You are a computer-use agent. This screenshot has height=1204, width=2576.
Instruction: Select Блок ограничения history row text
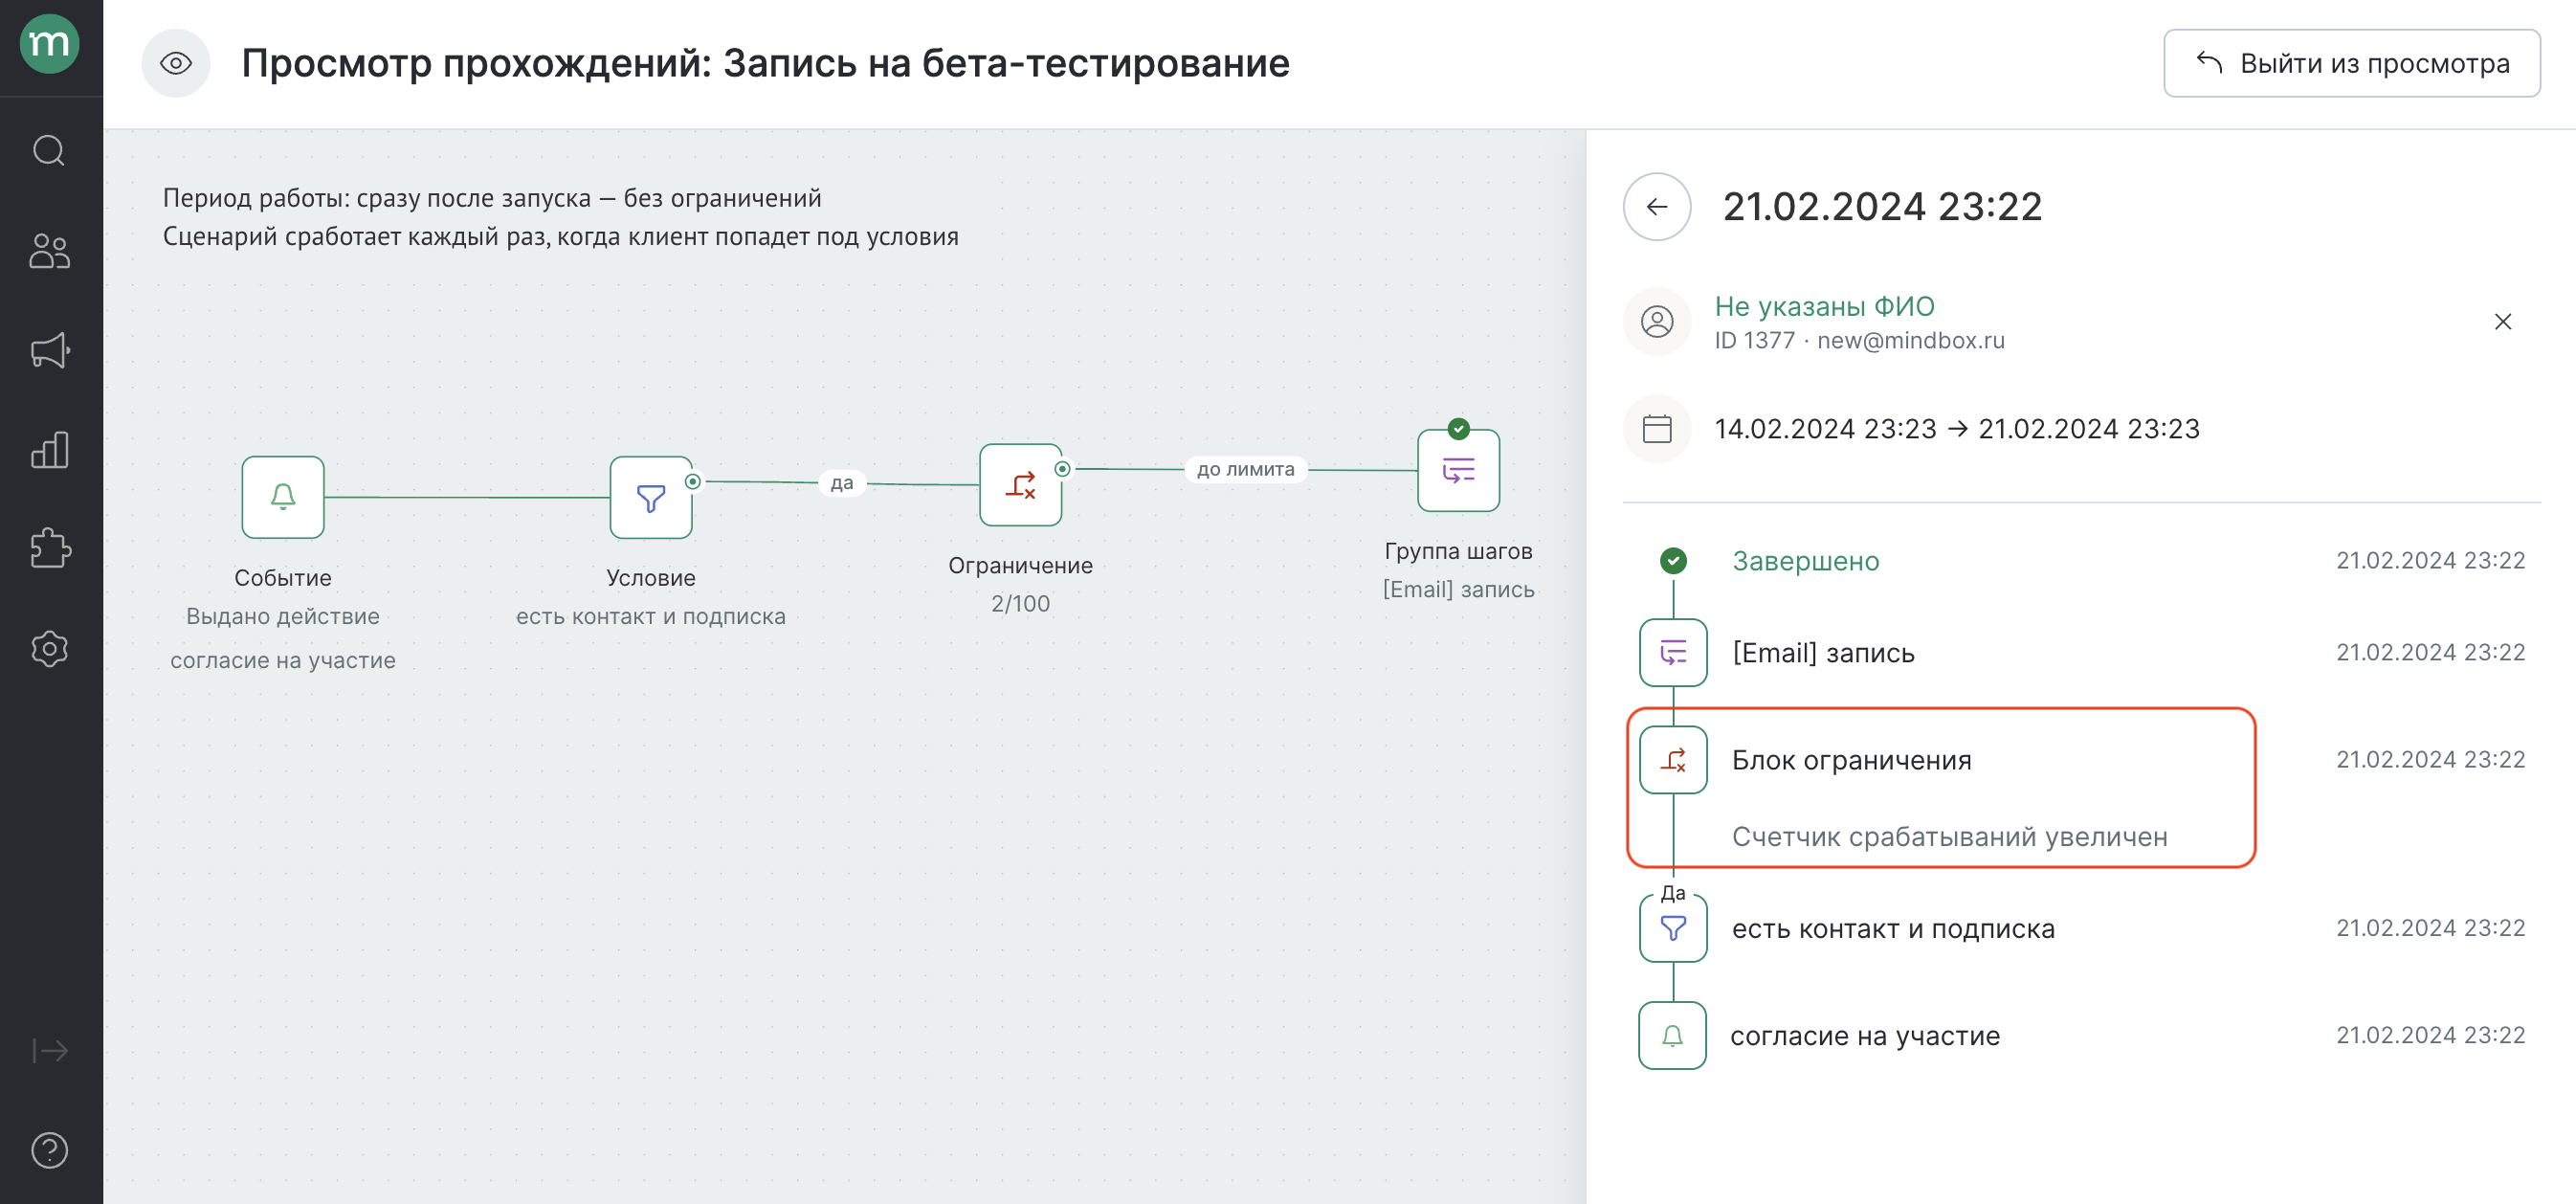1851,760
